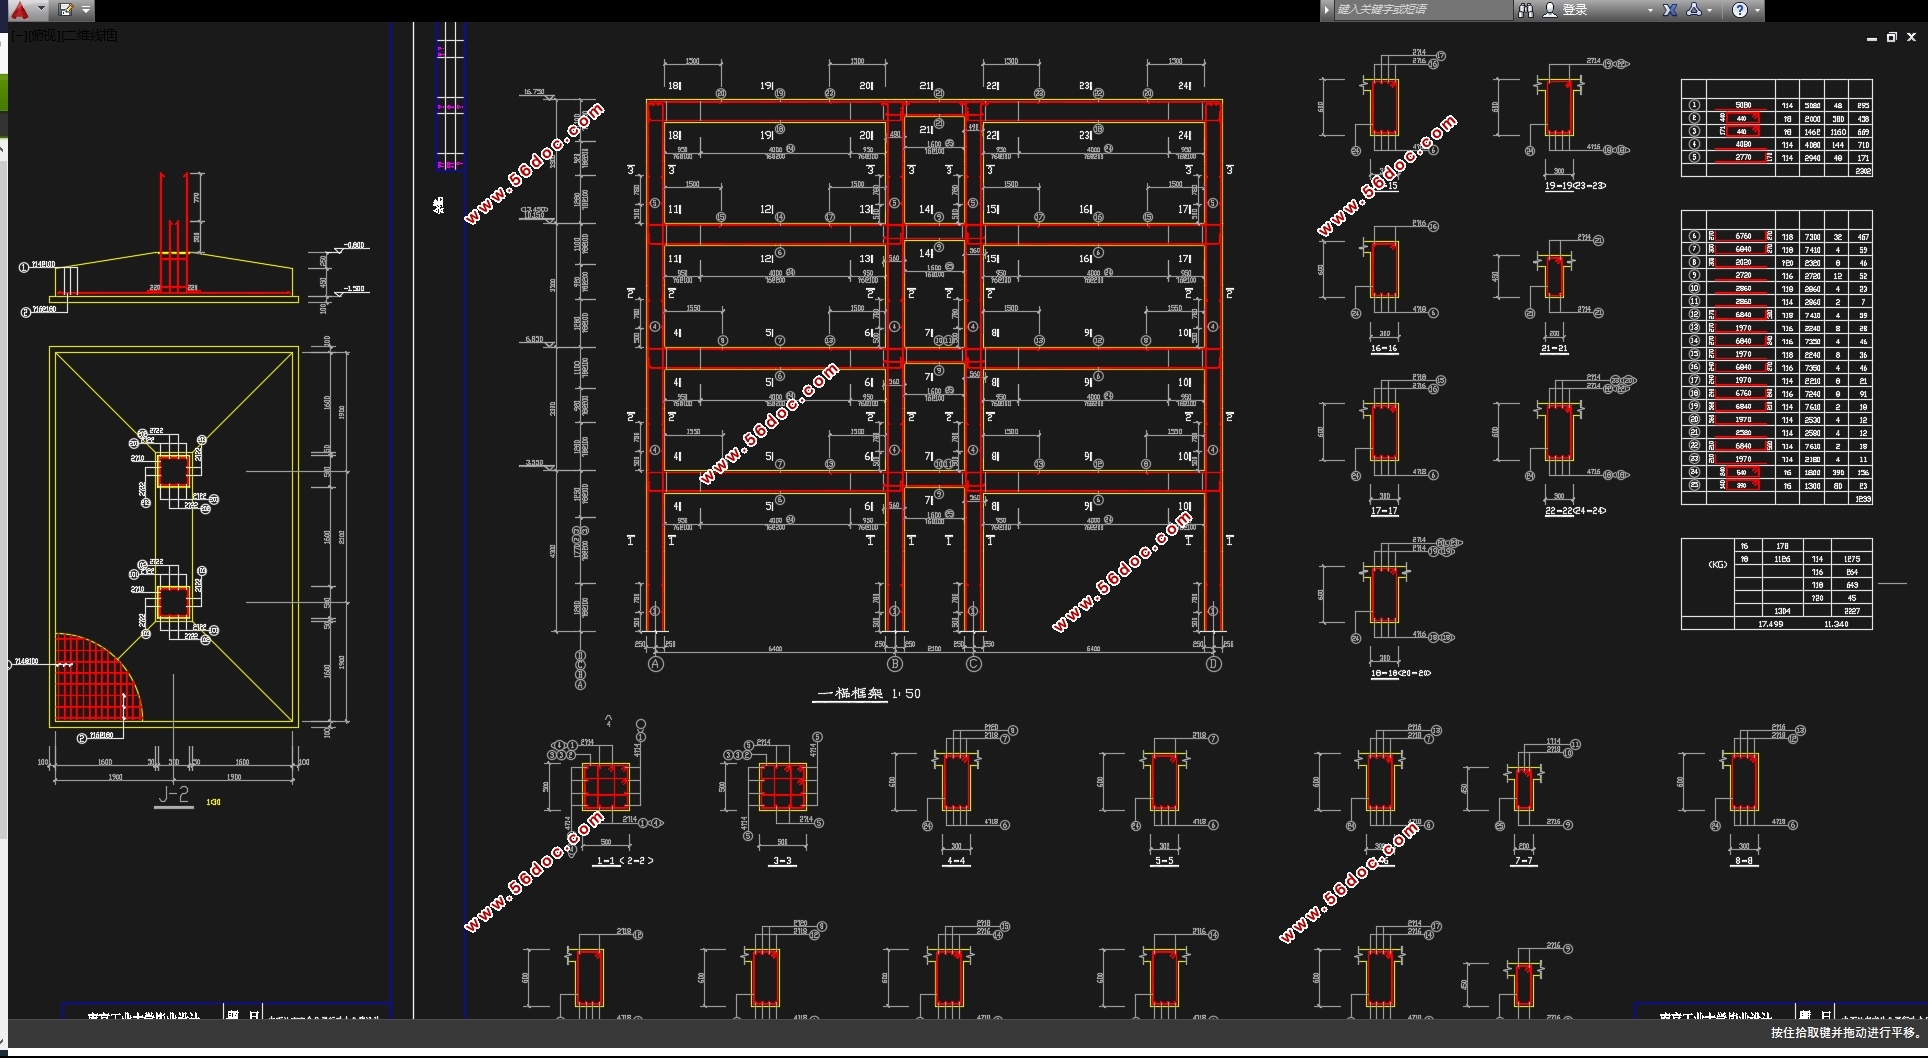This screenshot has width=1928, height=1058.
Task: Open Customize Quick Access Toolbar dropdown
Action: tap(86, 10)
